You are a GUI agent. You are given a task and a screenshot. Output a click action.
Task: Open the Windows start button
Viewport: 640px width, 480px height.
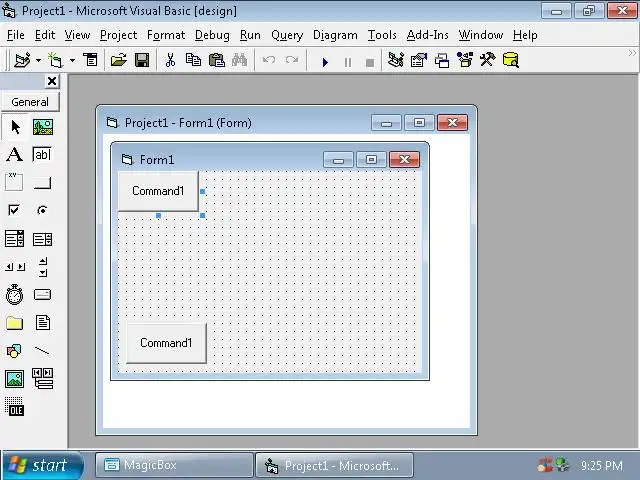click(41, 465)
